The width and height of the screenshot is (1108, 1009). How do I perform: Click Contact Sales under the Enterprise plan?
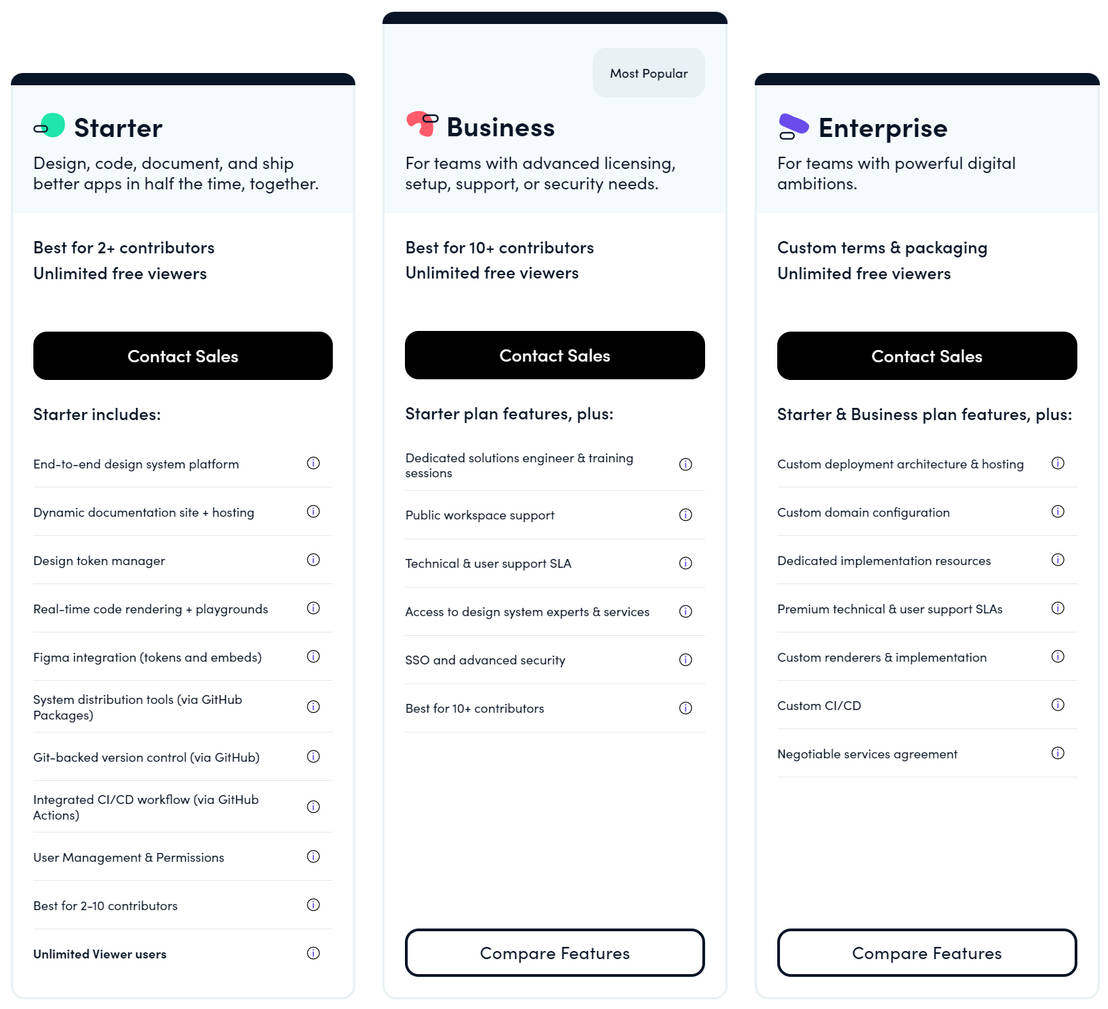pyautogui.click(x=926, y=355)
